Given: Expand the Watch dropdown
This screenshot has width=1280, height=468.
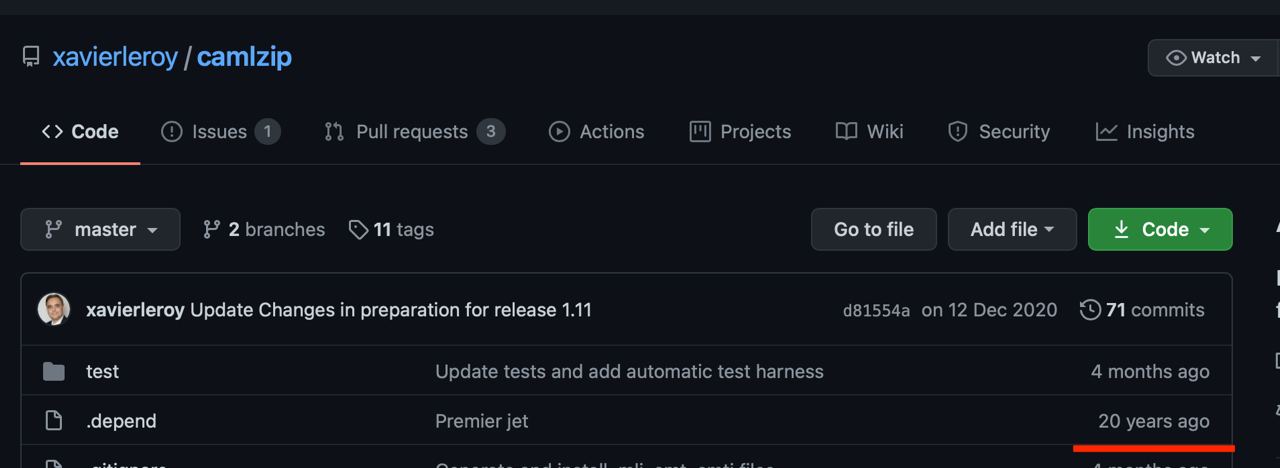Looking at the screenshot, I should [1214, 57].
